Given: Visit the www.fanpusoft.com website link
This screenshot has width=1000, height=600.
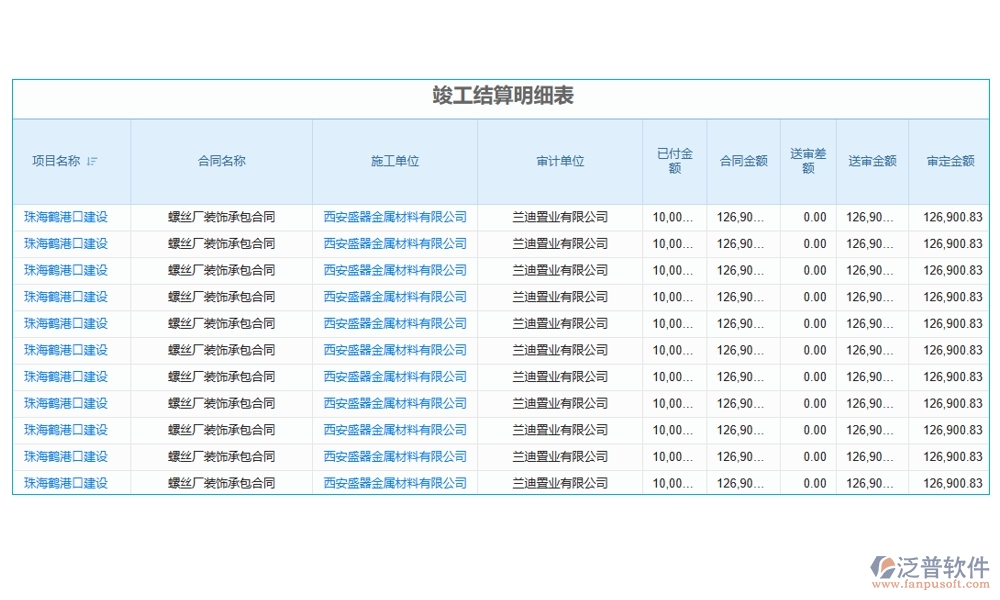Looking at the screenshot, I should click(x=930, y=582).
